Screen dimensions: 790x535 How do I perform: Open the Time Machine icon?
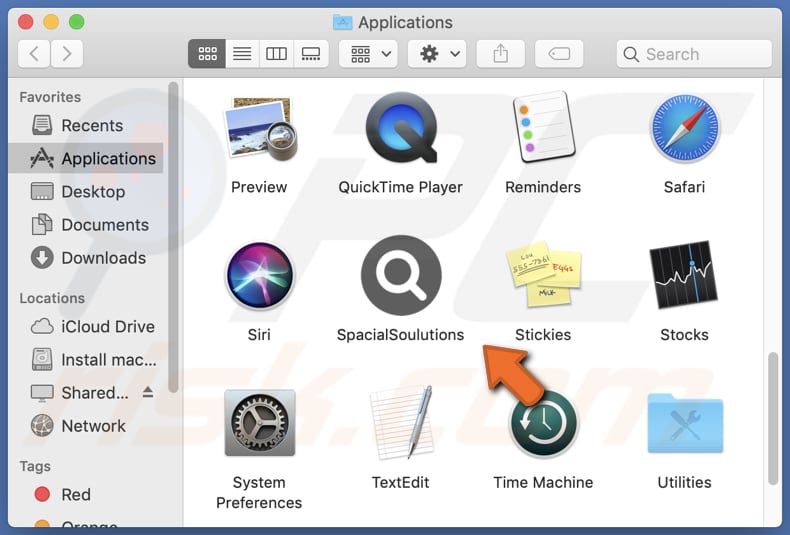point(544,423)
